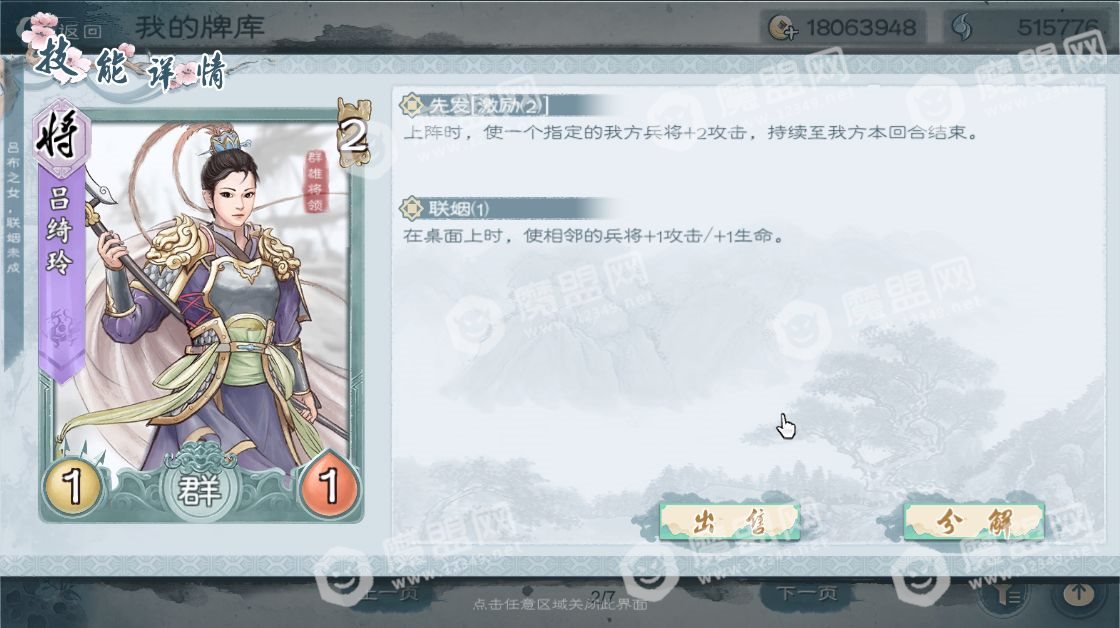Screen dimensions: 1120x628
Task: Click the card cost number 2 badge
Action: (354, 134)
